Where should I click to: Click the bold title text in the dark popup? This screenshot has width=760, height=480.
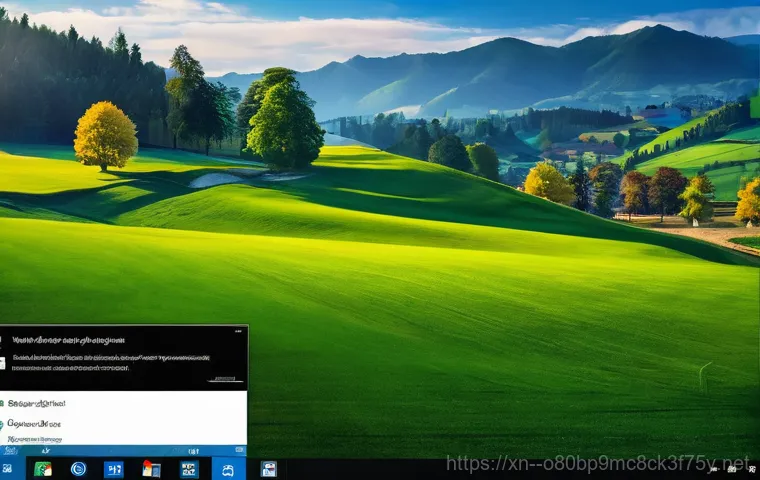point(68,340)
